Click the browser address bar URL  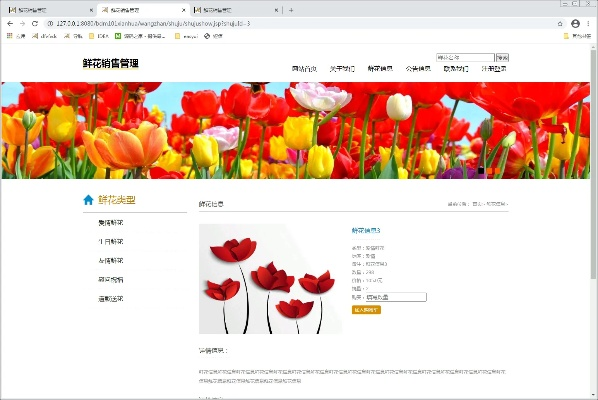coord(153,24)
